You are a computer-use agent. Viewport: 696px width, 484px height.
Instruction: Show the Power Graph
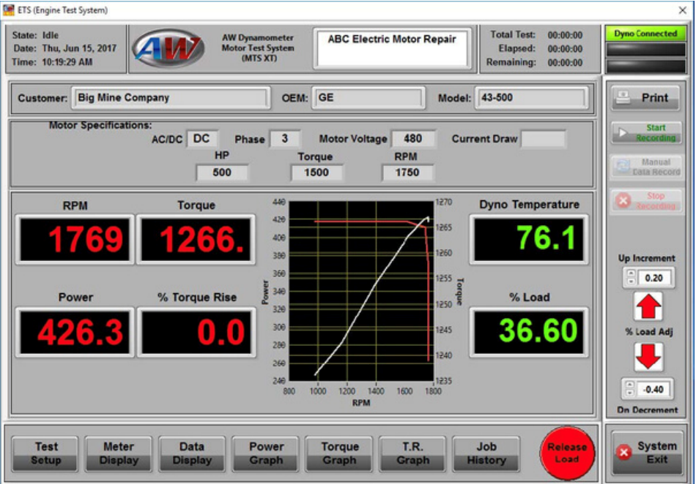(266, 454)
